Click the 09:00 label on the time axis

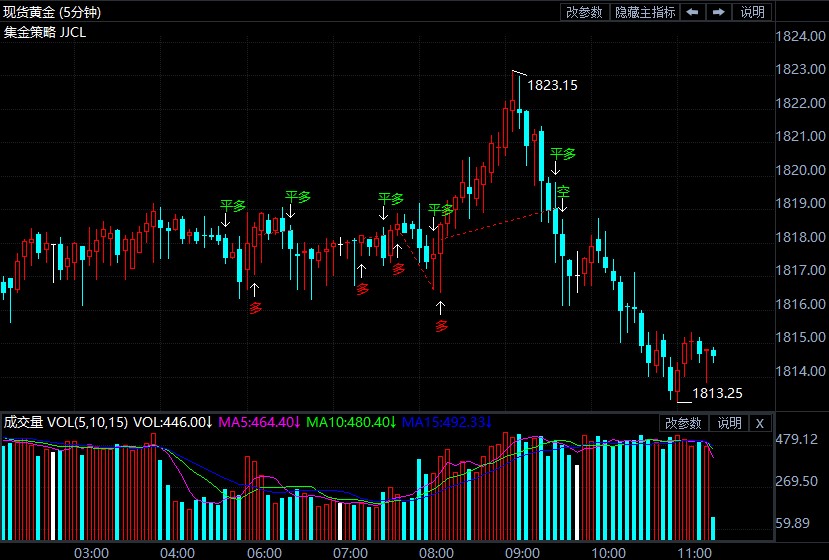pyautogui.click(x=523, y=552)
